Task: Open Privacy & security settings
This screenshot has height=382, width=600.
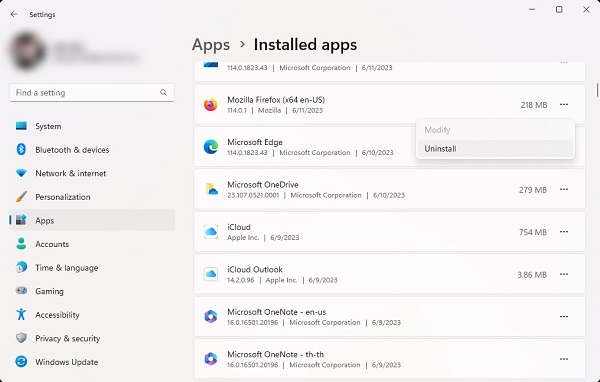Action: click(92, 338)
